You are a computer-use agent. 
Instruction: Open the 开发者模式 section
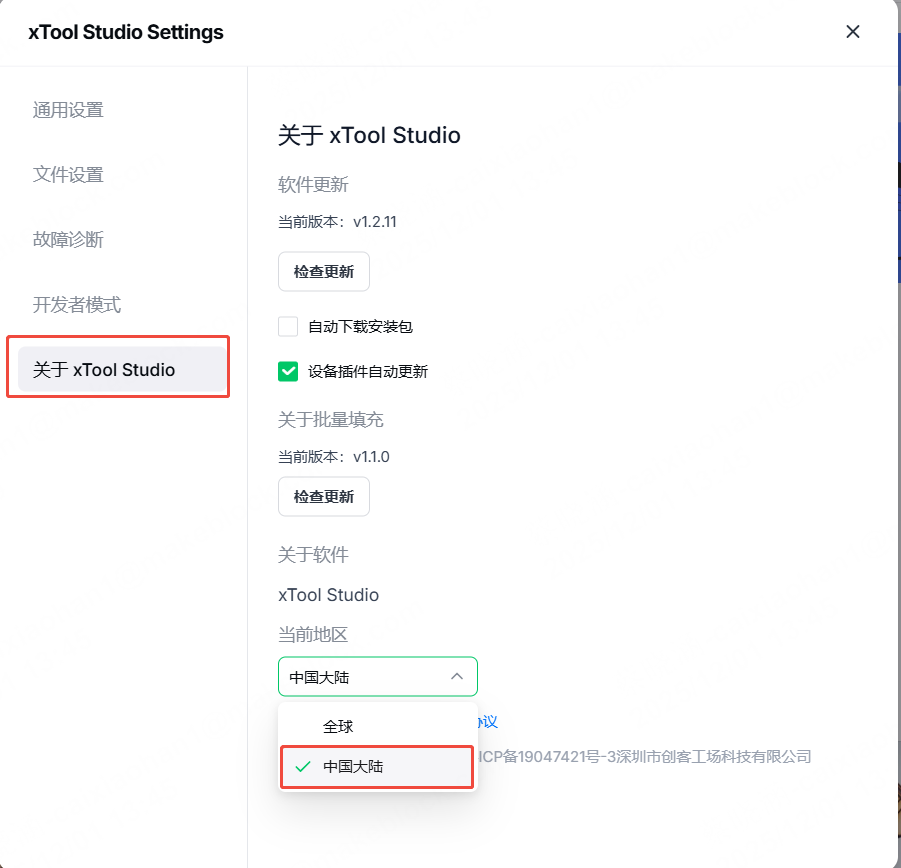(77, 305)
